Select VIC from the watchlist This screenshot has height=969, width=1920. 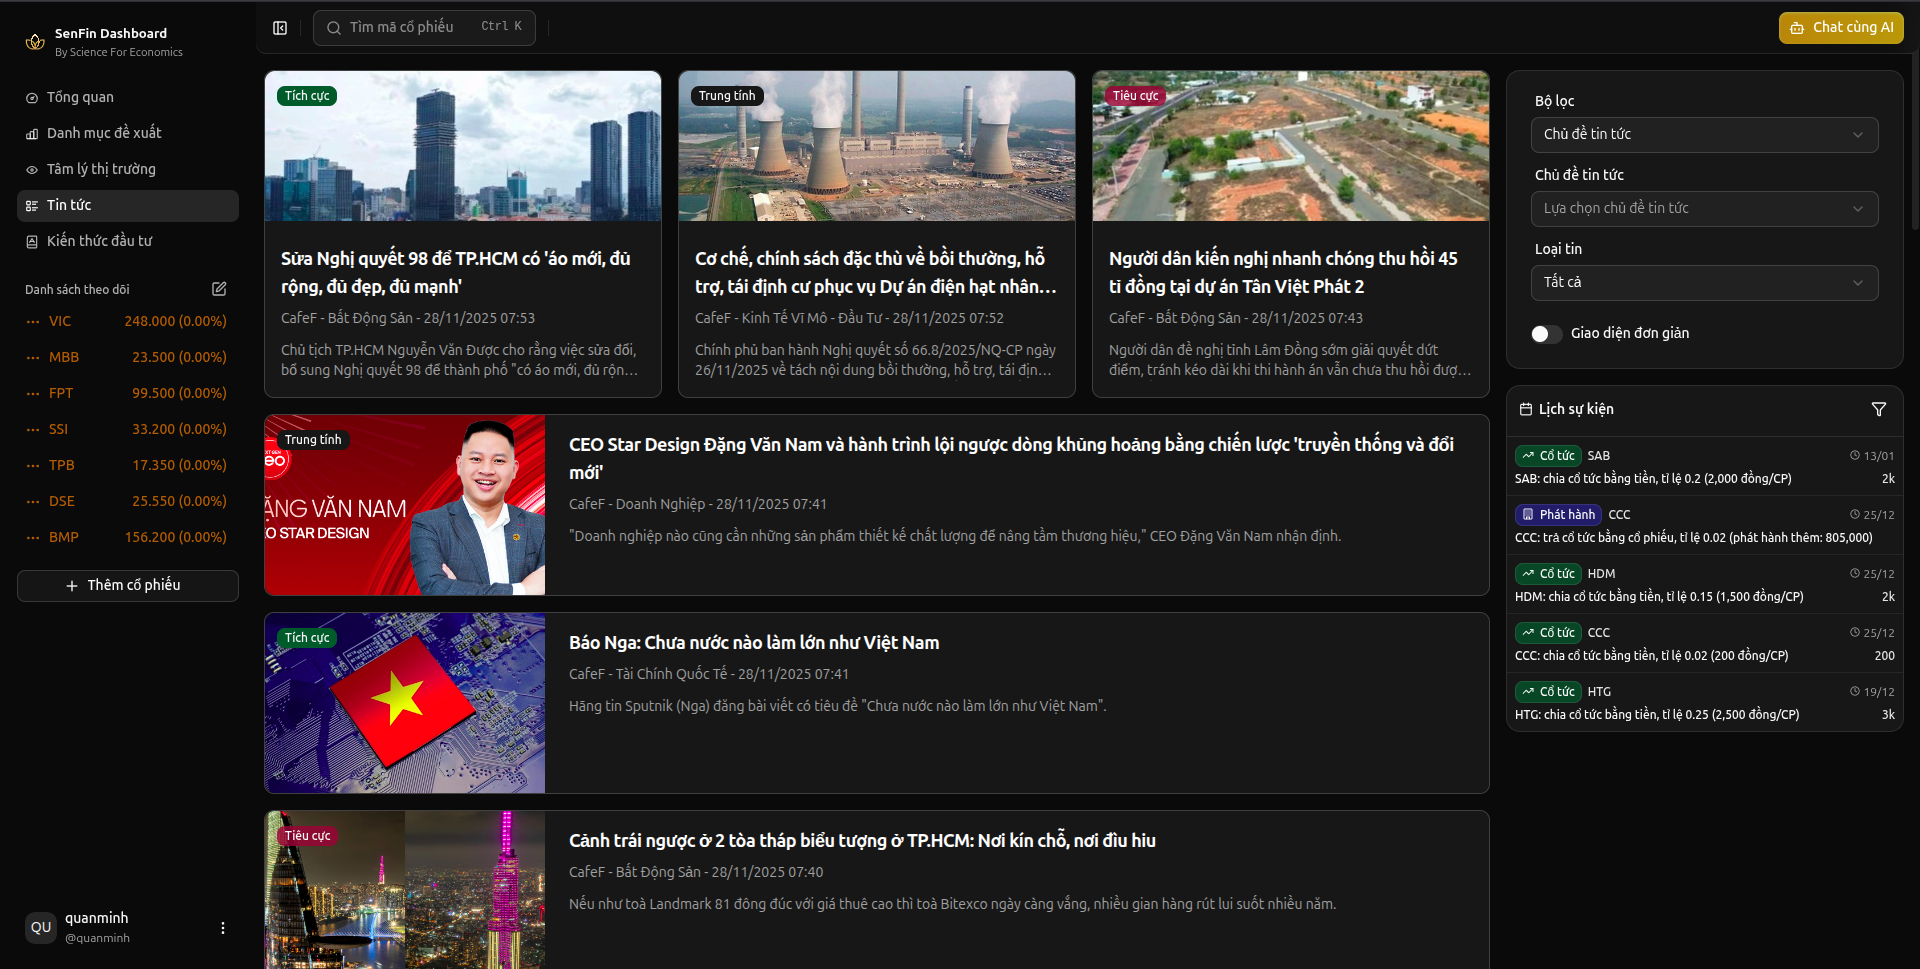coord(60,321)
